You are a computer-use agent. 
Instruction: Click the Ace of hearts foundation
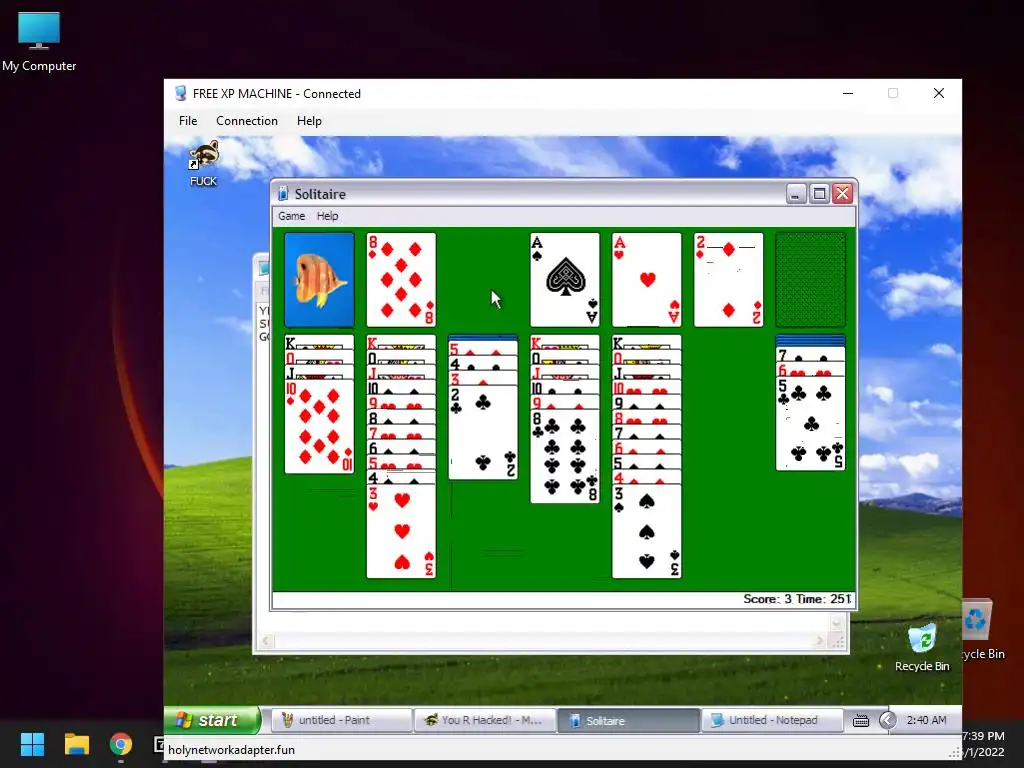647,280
